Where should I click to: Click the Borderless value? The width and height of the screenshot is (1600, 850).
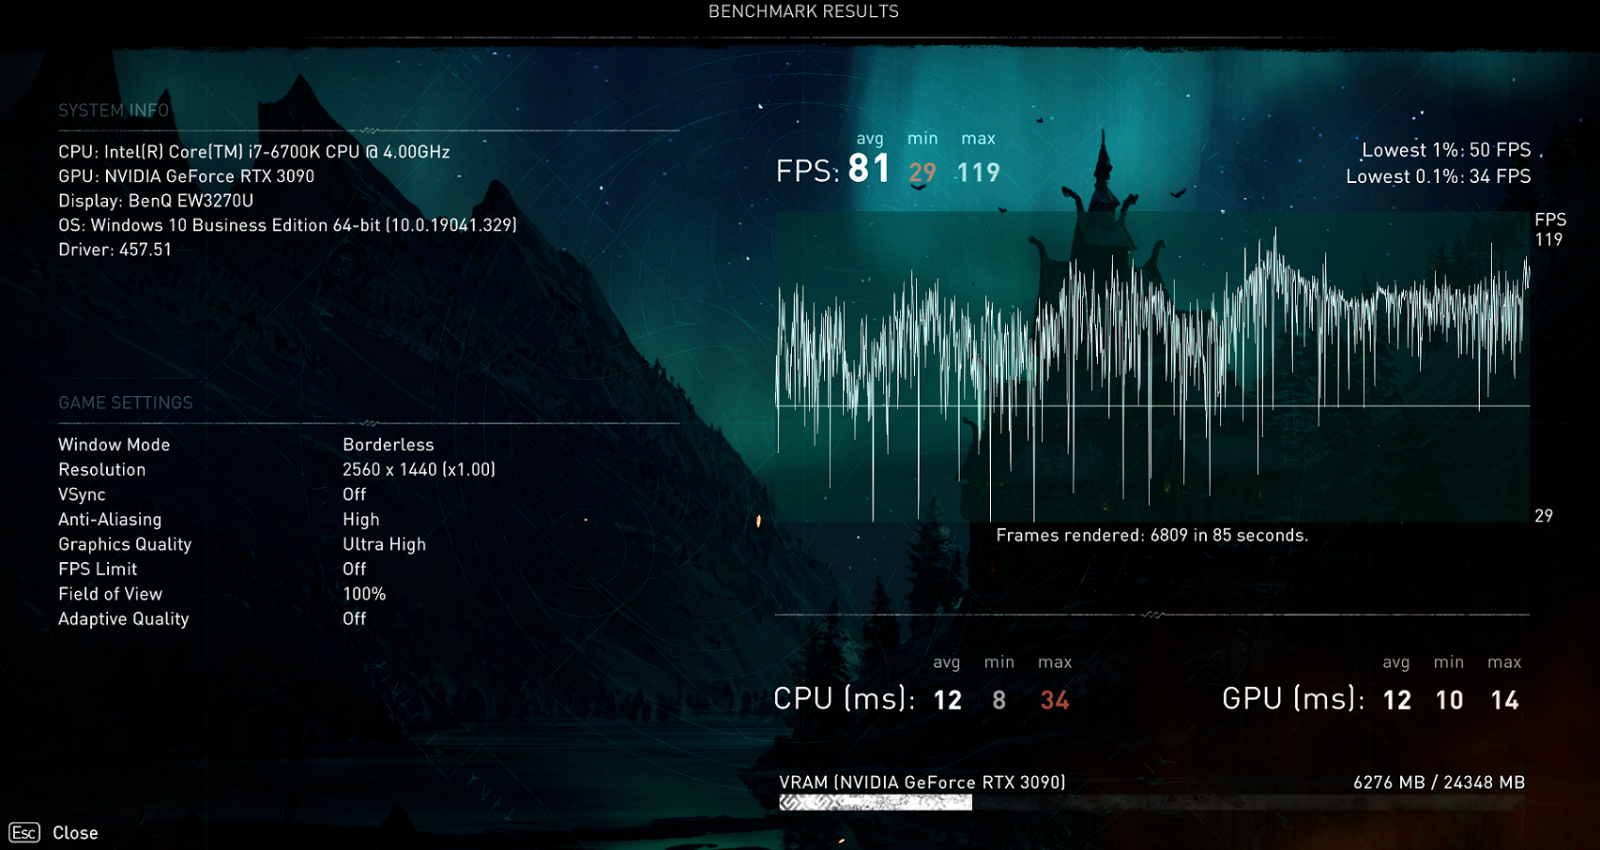389,445
